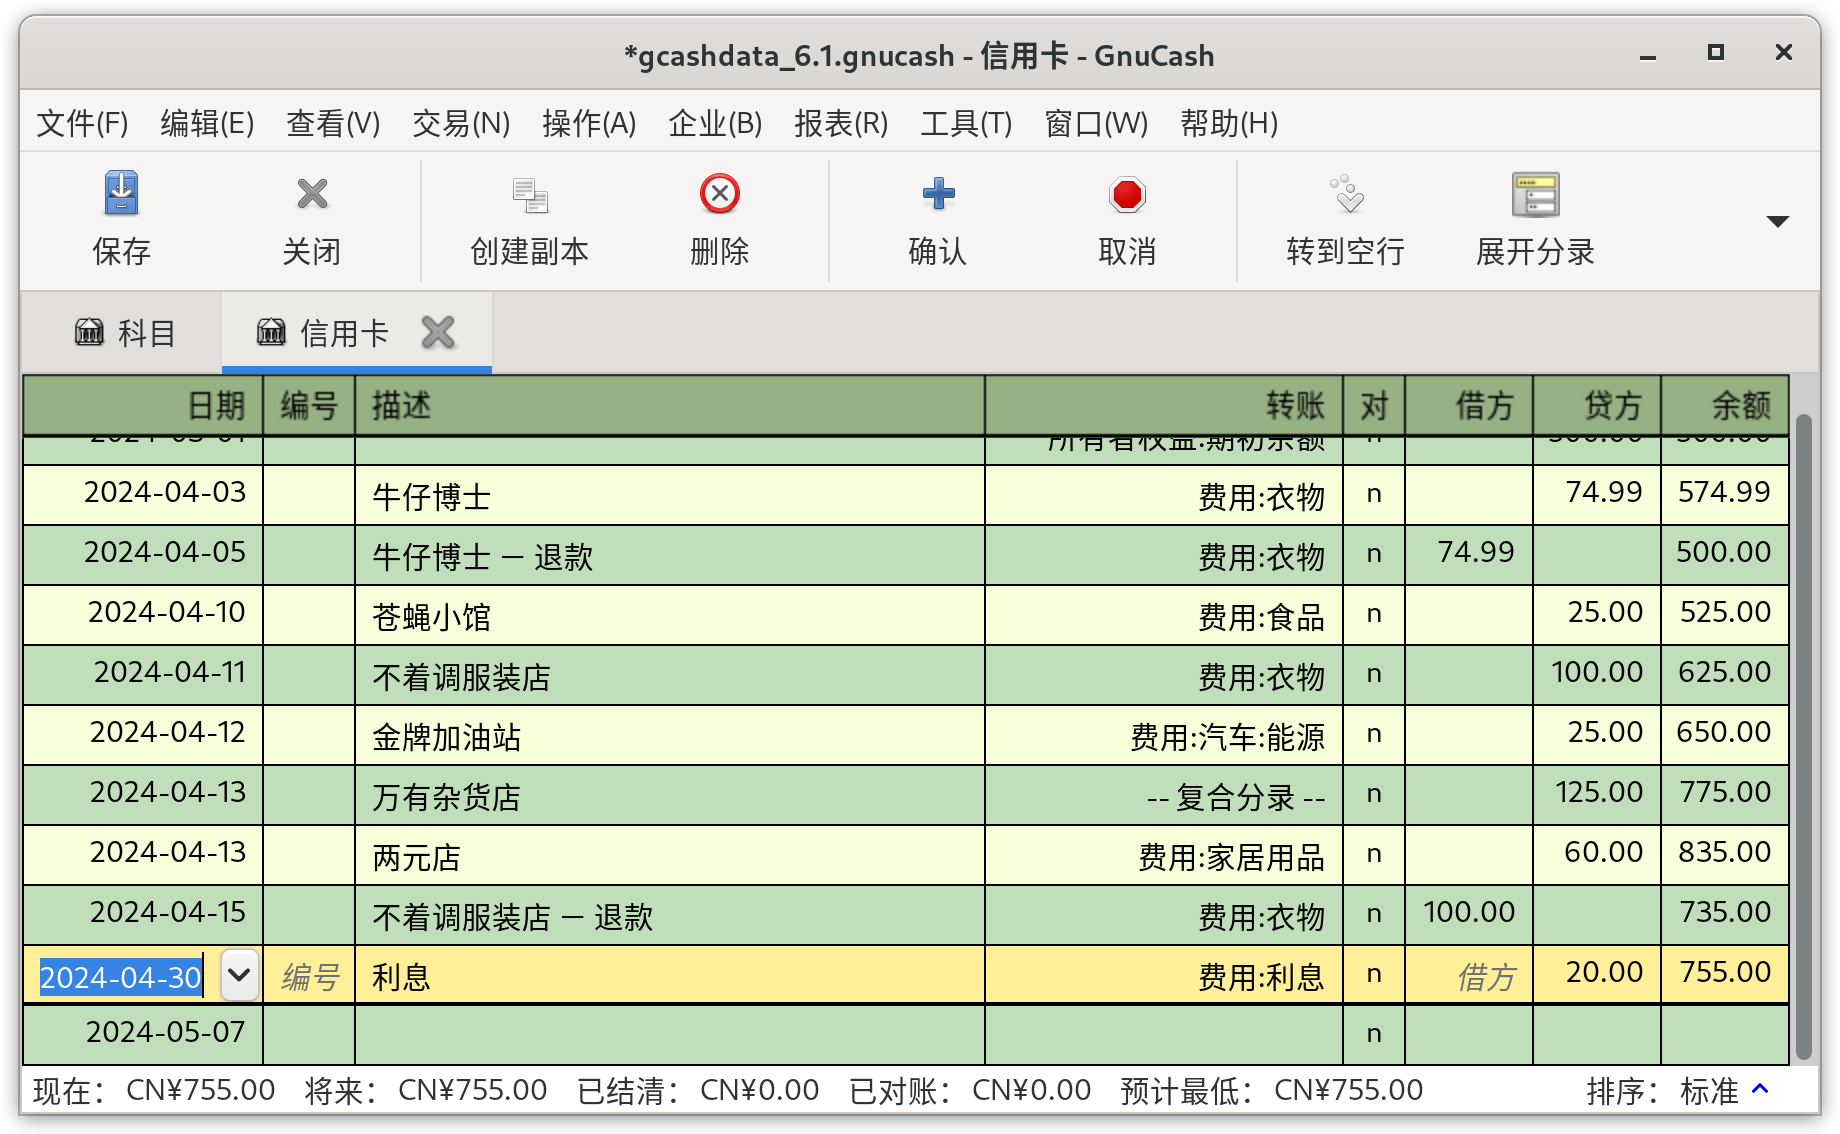Close the 信用卡 tab
This screenshot has width=1840, height=1134.
click(x=438, y=333)
